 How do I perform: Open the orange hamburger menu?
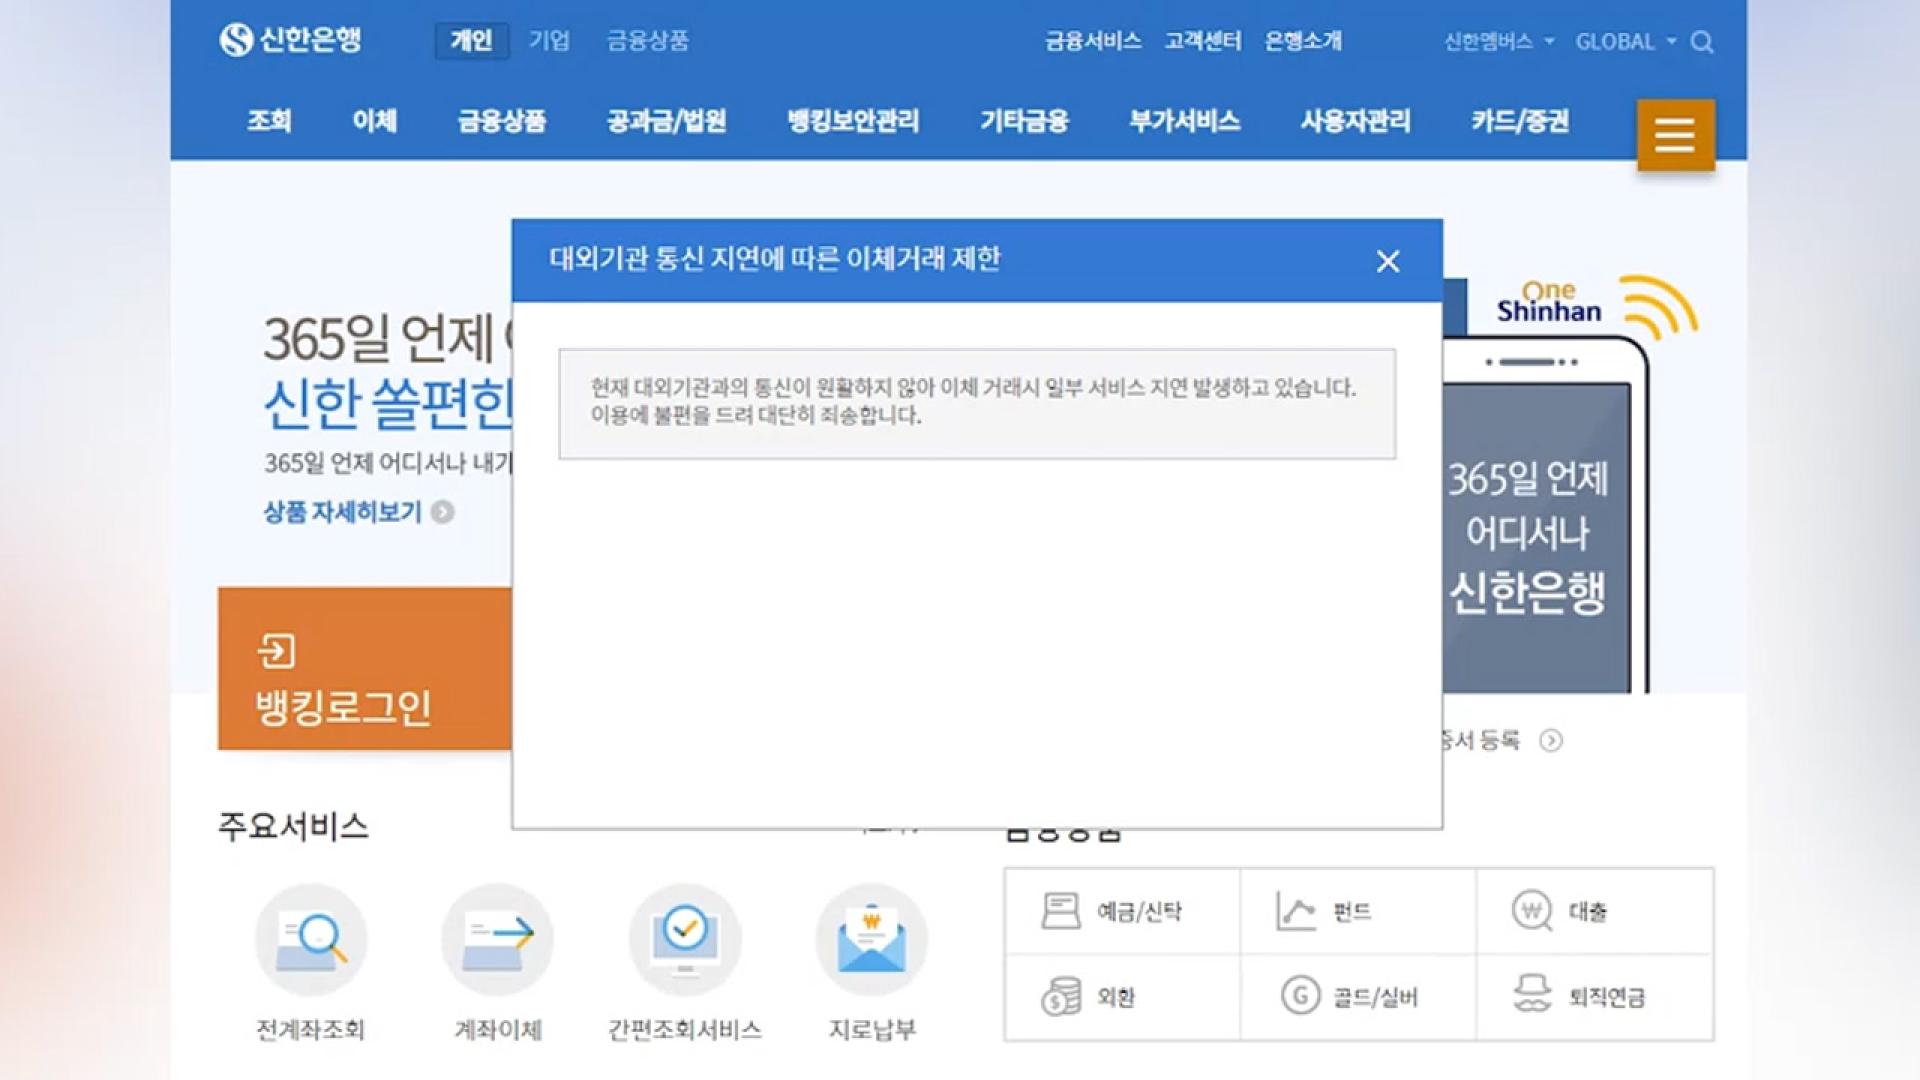point(1673,133)
